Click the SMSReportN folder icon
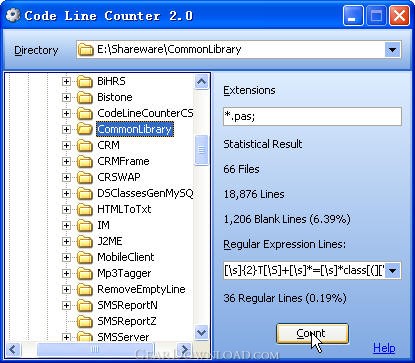 click(85, 305)
